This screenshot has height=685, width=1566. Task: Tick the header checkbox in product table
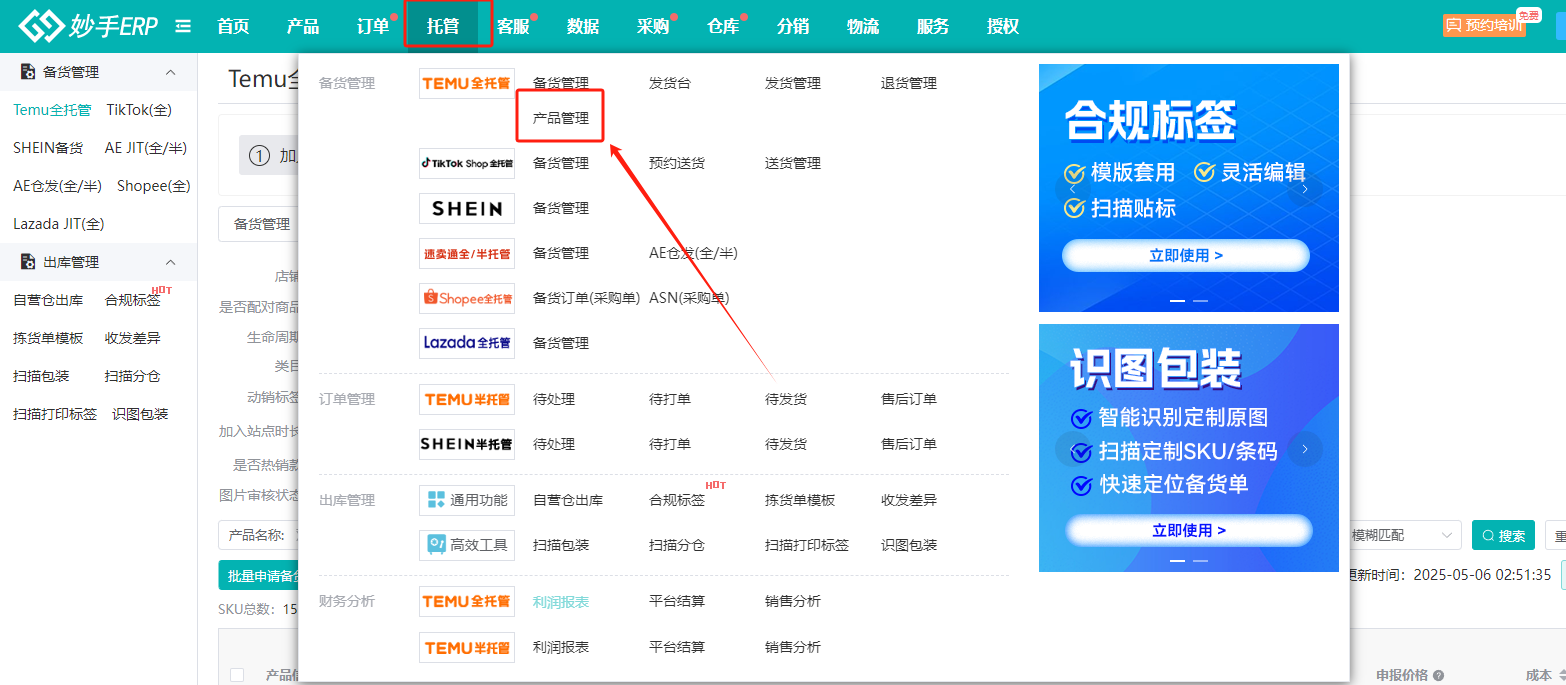point(237,675)
